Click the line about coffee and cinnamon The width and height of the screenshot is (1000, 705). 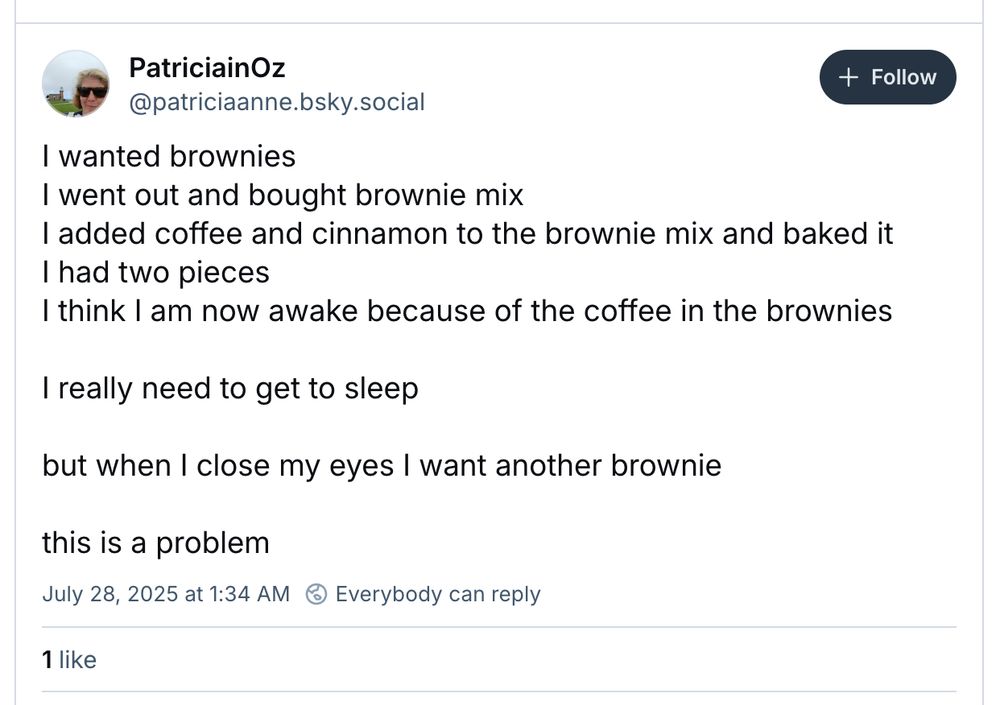tap(467, 234)
